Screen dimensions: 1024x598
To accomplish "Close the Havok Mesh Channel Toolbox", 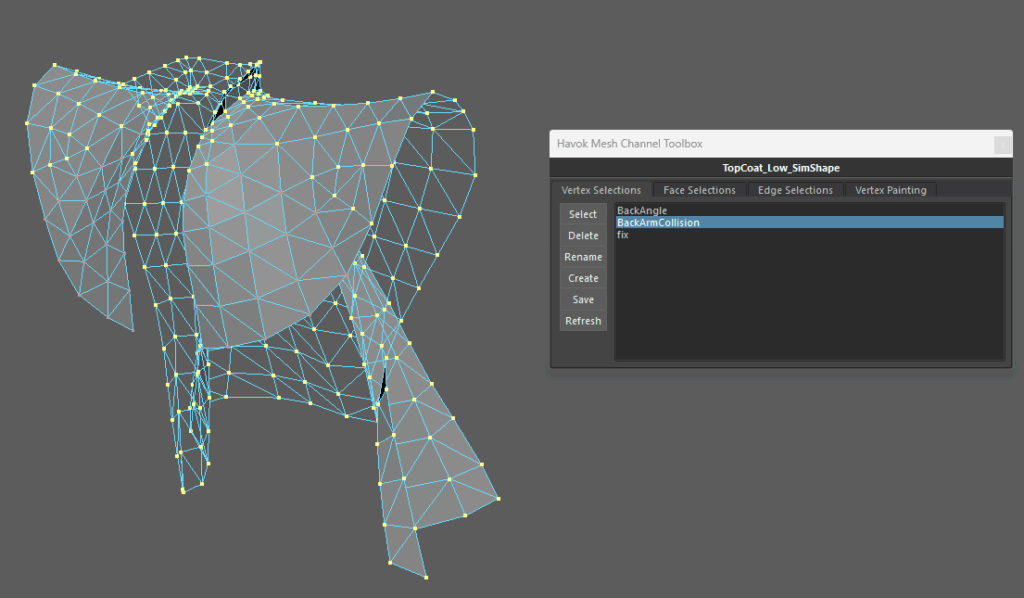I will [x=1002, y=144].
